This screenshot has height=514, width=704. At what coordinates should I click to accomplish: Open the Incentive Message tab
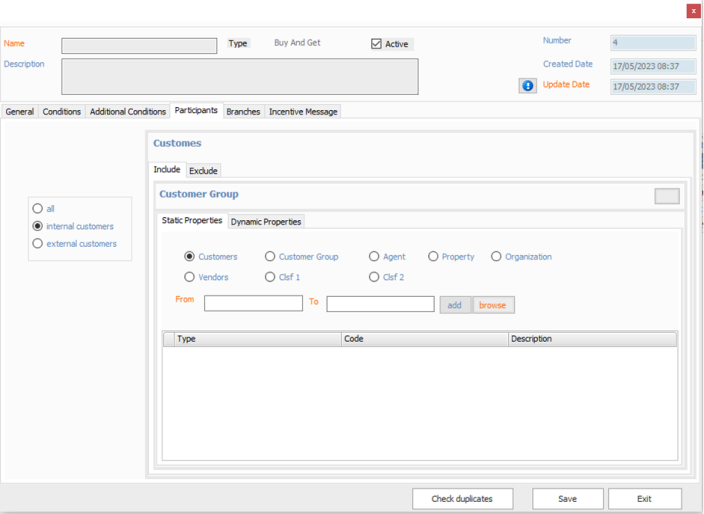point(303,112)
